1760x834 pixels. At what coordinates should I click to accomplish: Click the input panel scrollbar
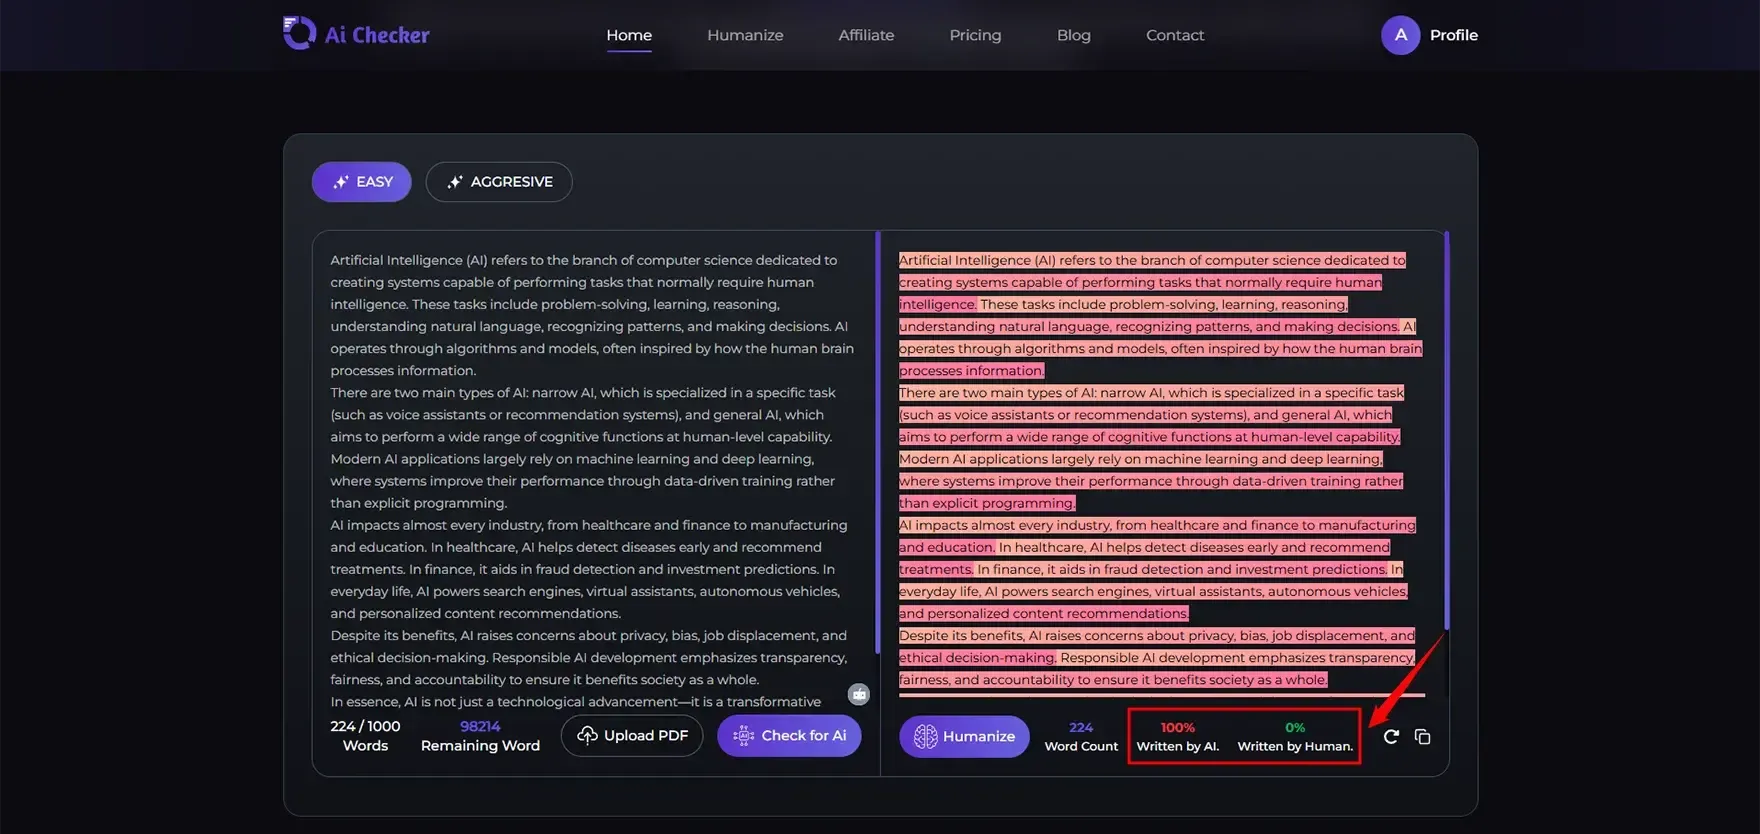878,442
